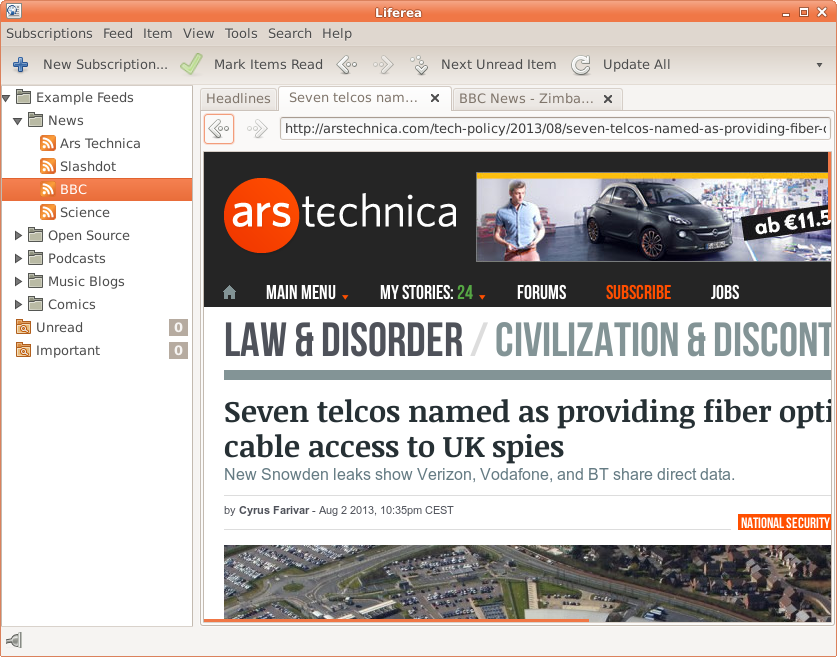This screenshot has height=657, width=837.
Task: Open the Subscriptions menu
Action: click(x=49, y=33)
